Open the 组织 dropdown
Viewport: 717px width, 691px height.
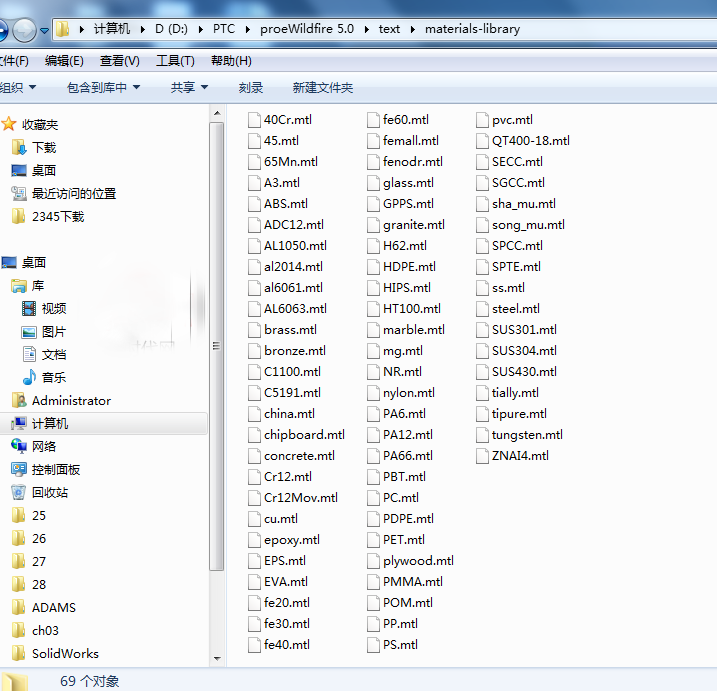pyautogui.click(x=18, y=87)
